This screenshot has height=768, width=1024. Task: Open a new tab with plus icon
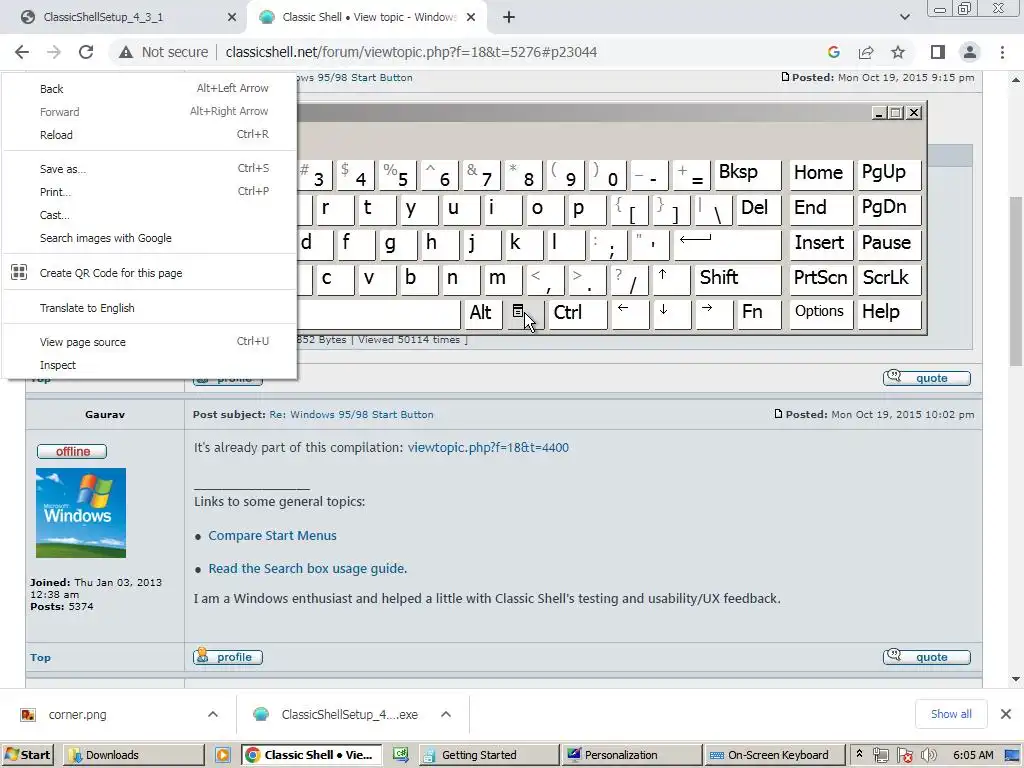509,18
